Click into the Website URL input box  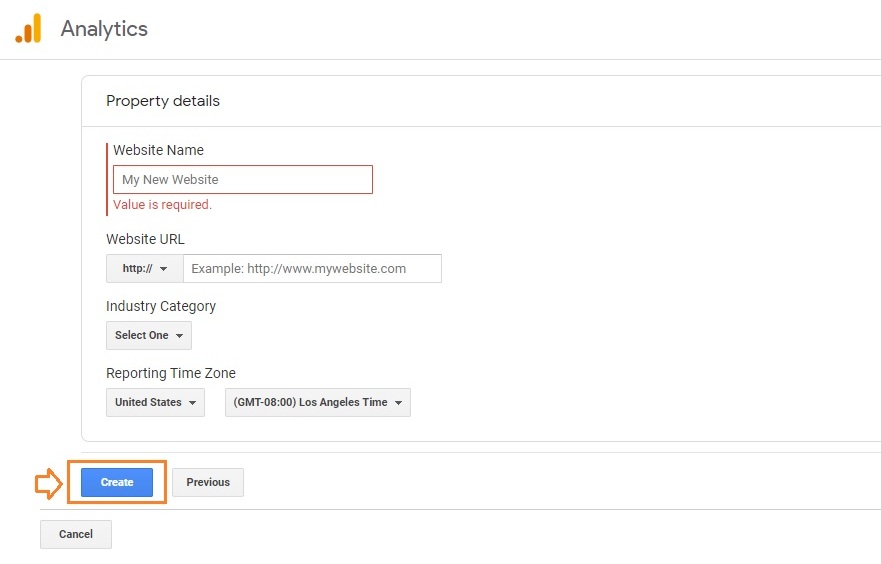point(311,269)
